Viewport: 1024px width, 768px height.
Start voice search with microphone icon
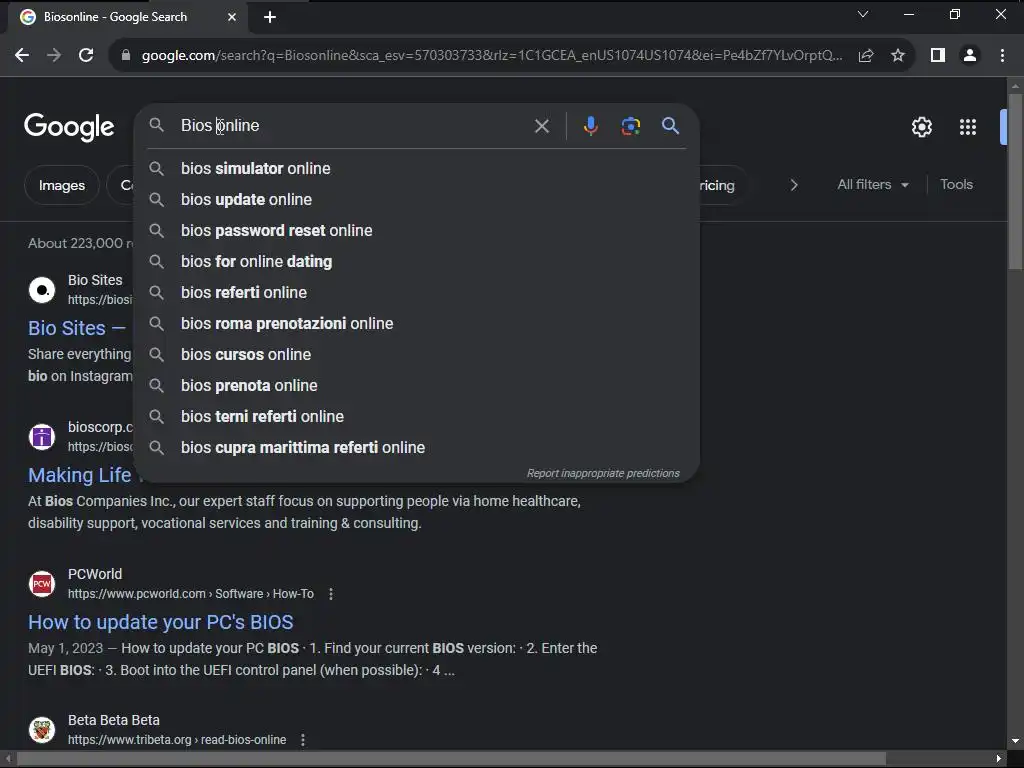(x=590, y=126)
